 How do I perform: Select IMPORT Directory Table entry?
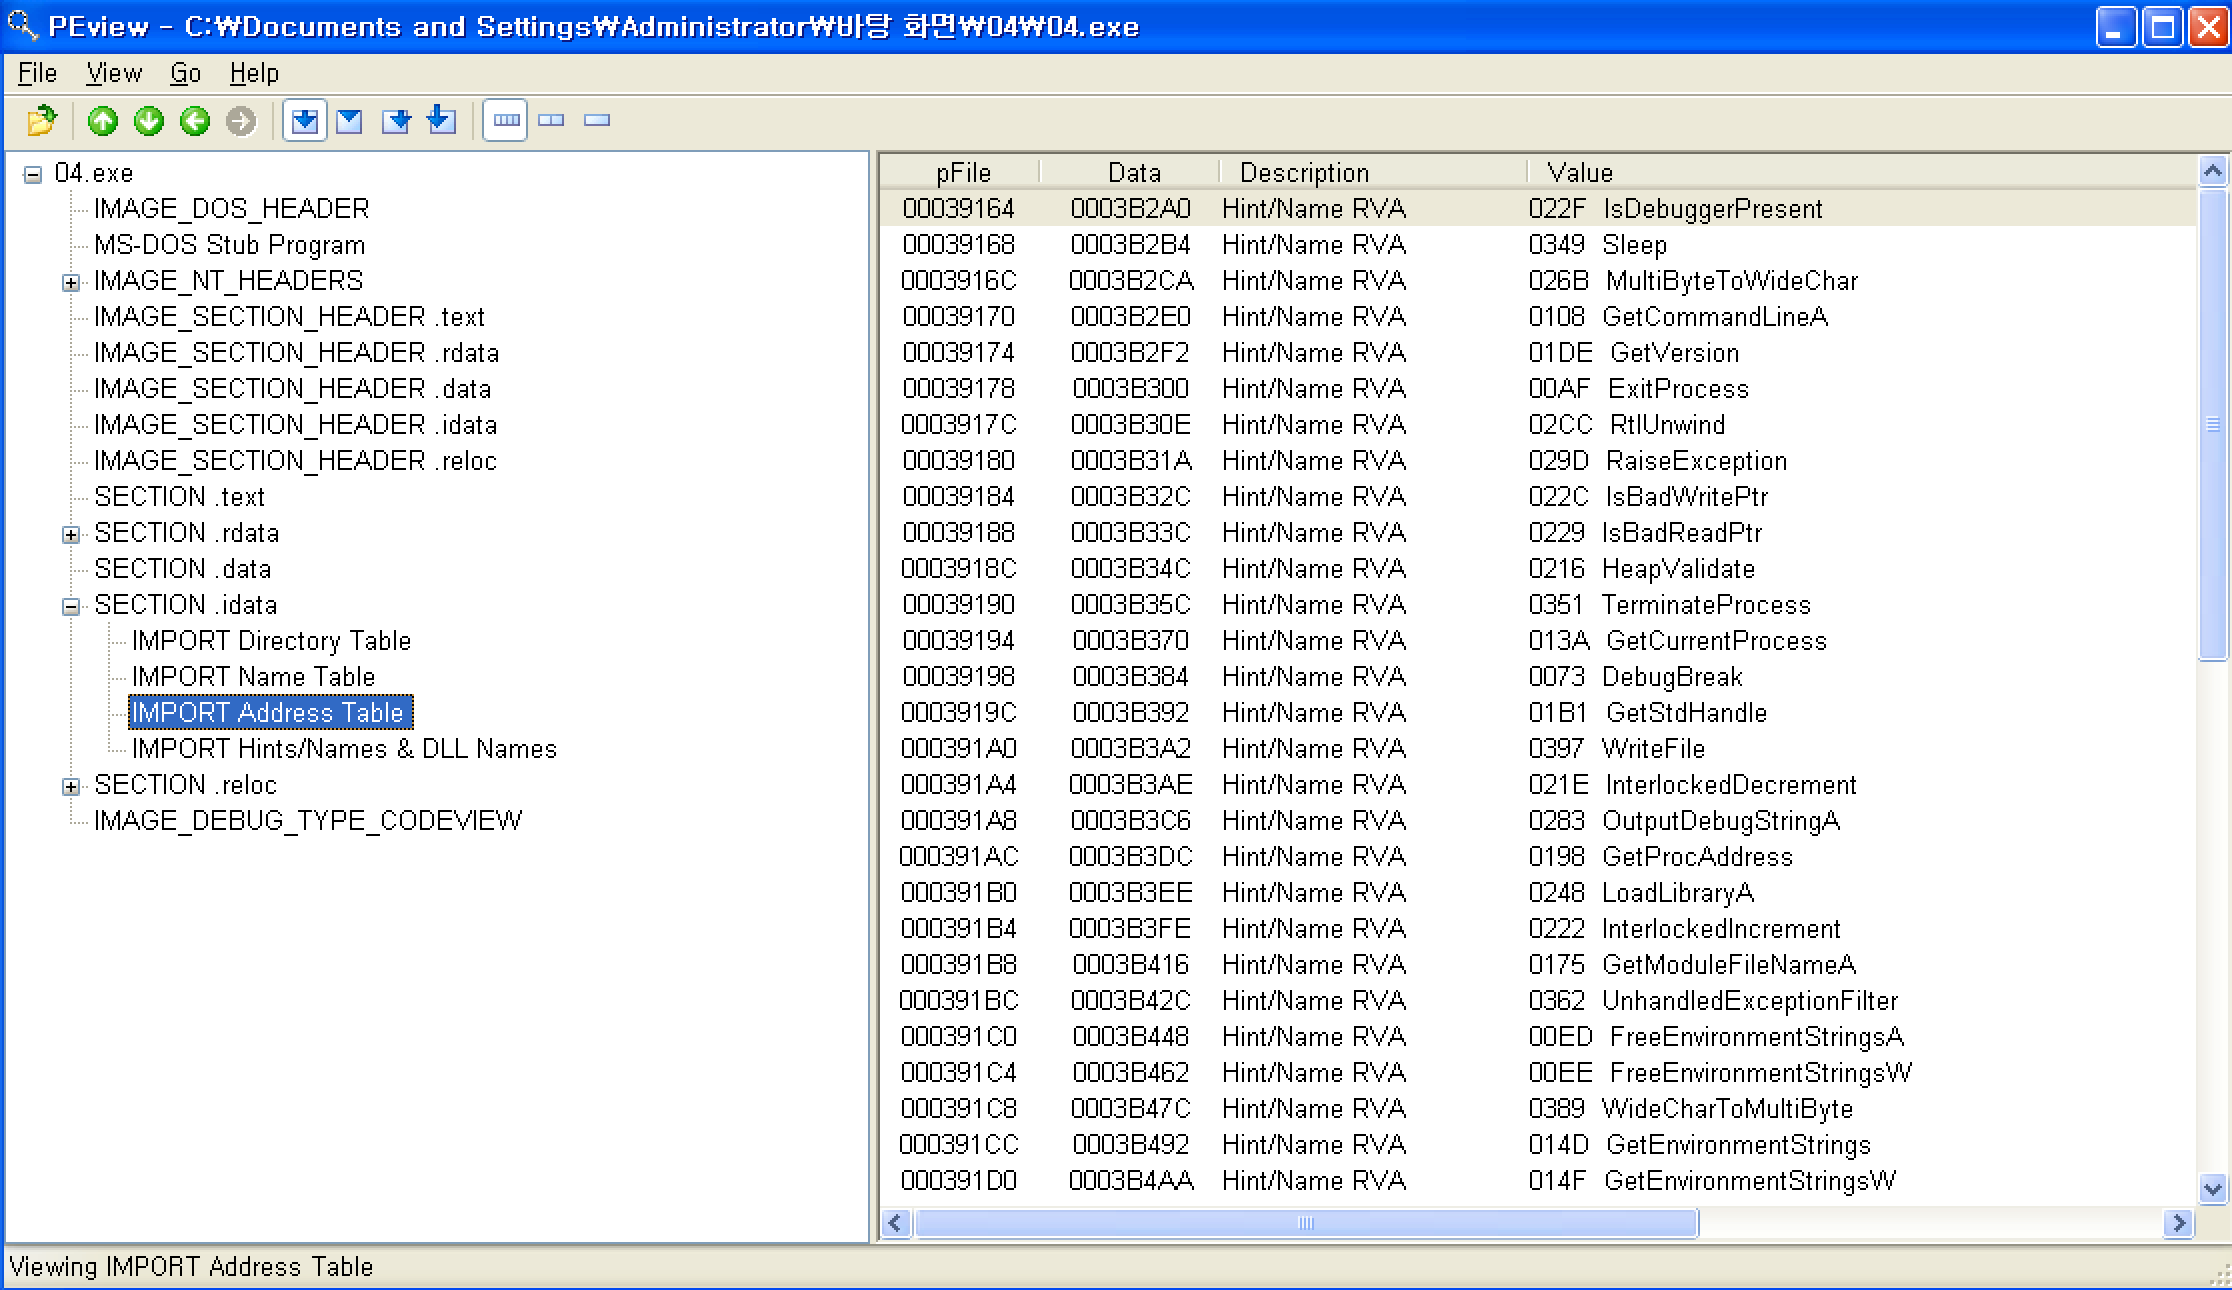tap(271, 641)
